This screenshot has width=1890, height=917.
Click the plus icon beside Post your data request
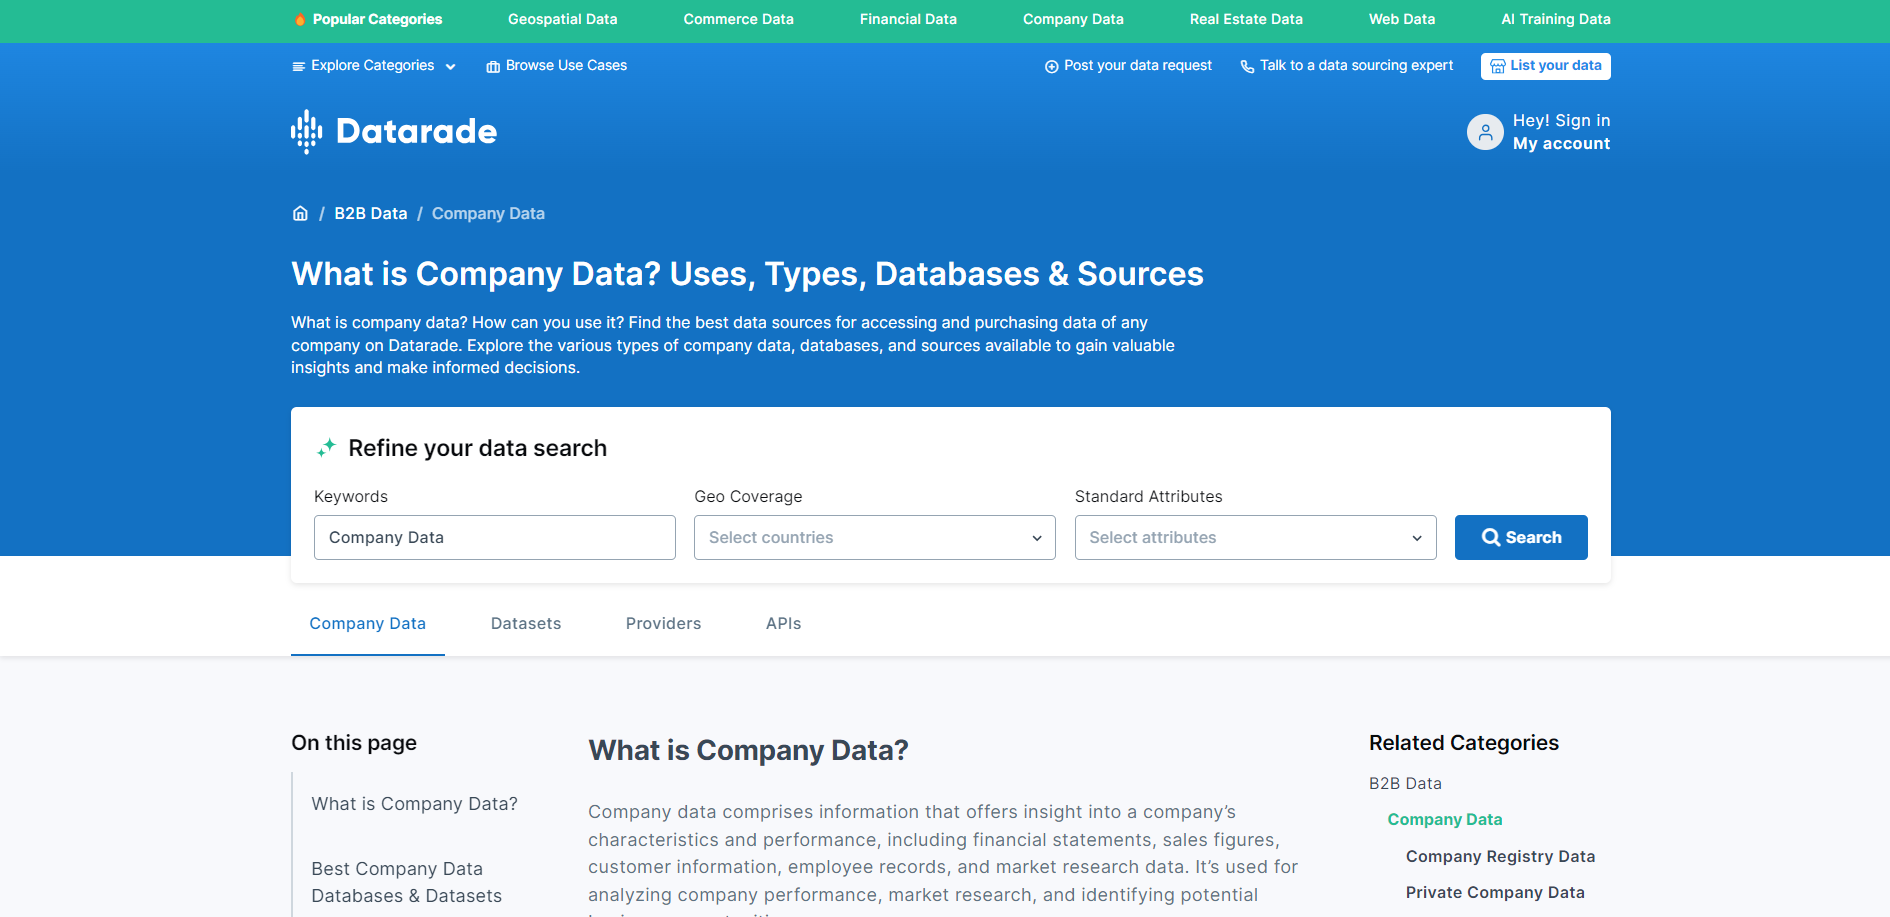point(1051,66)
